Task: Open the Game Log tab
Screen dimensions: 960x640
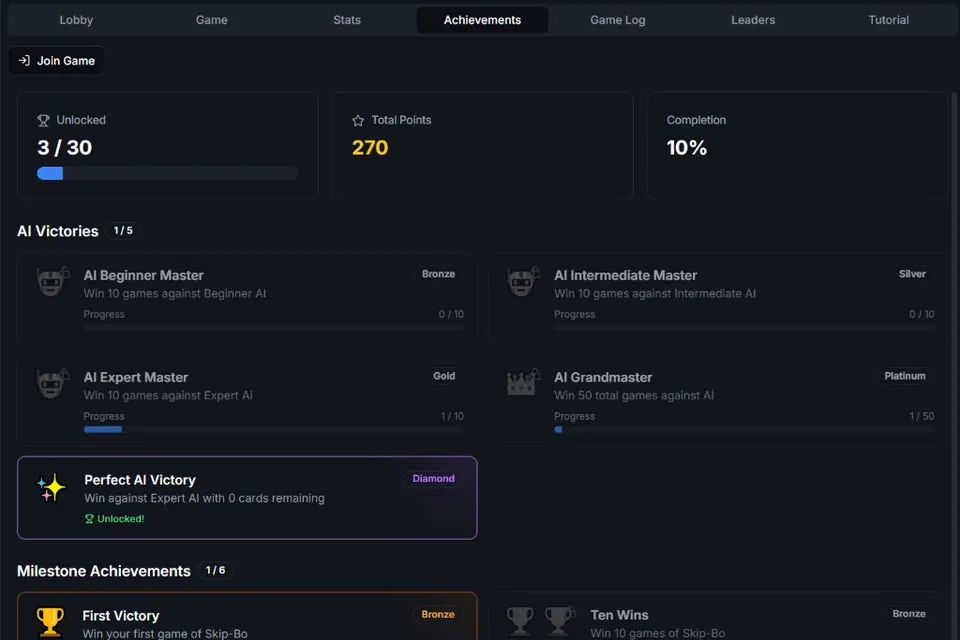Action: point(618,20)
